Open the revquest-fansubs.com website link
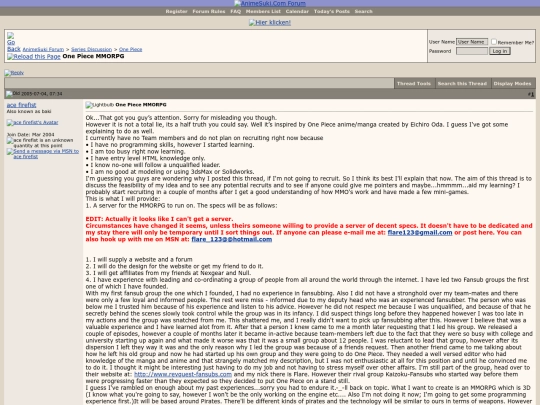The height and width of the screenshot is (405, 540). click(183, 374)
